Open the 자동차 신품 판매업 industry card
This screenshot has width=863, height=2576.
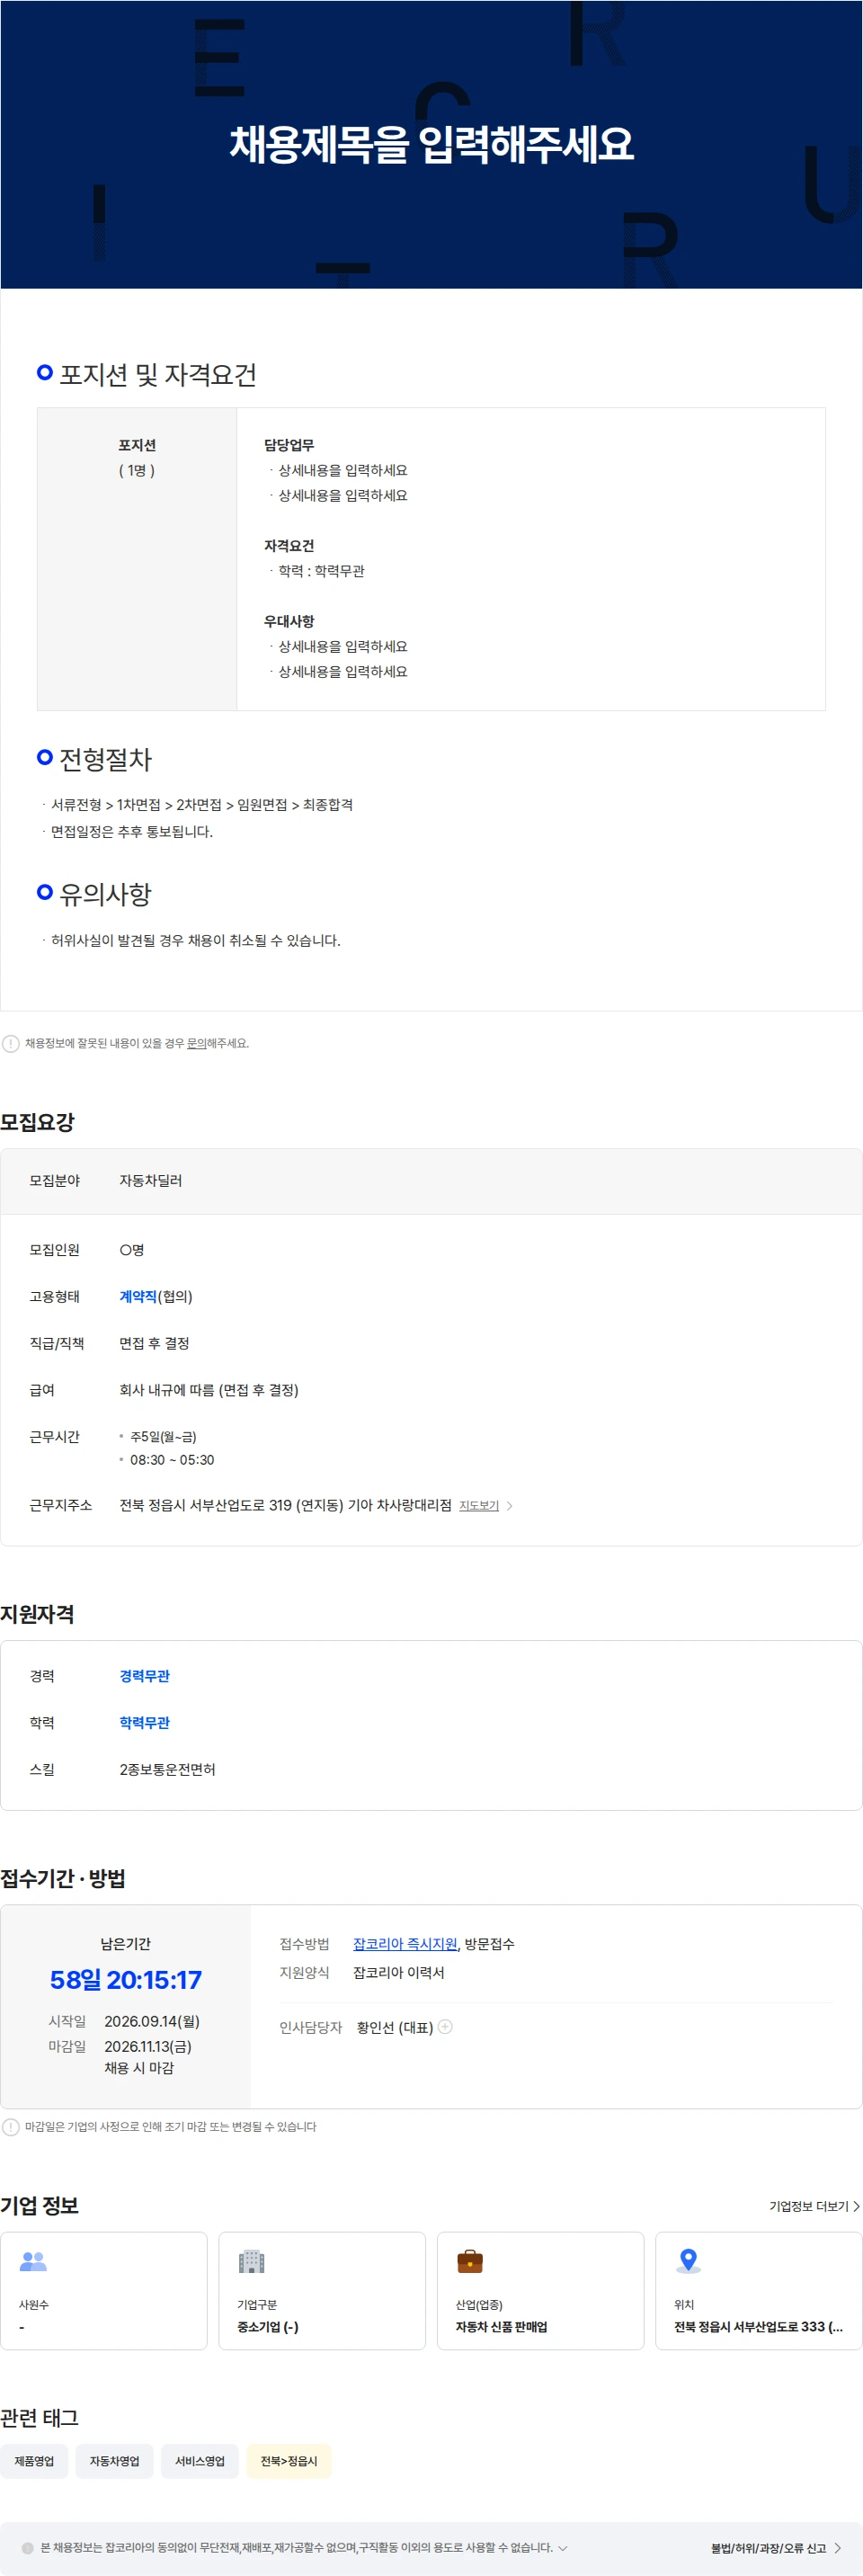tap(540, 2290)
